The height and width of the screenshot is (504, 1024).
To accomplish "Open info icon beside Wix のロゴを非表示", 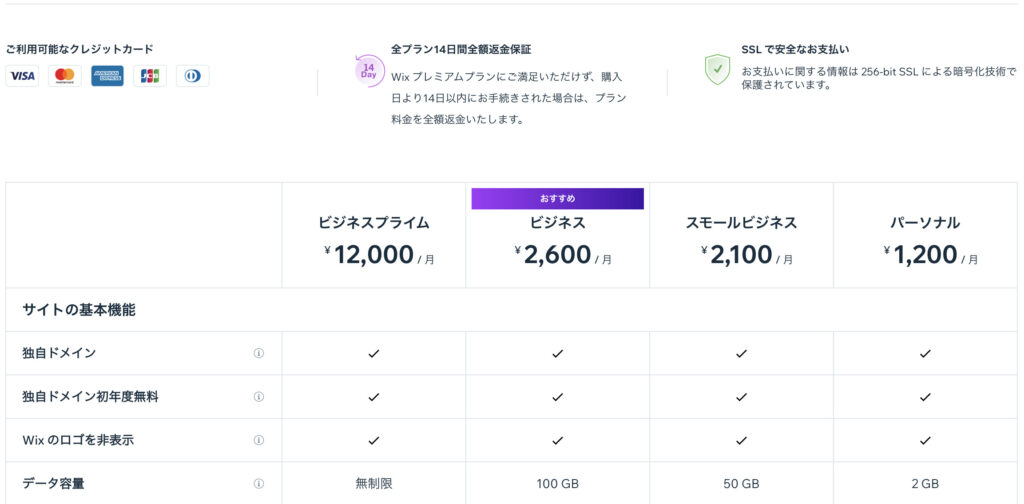I will [x=259, y=440].
